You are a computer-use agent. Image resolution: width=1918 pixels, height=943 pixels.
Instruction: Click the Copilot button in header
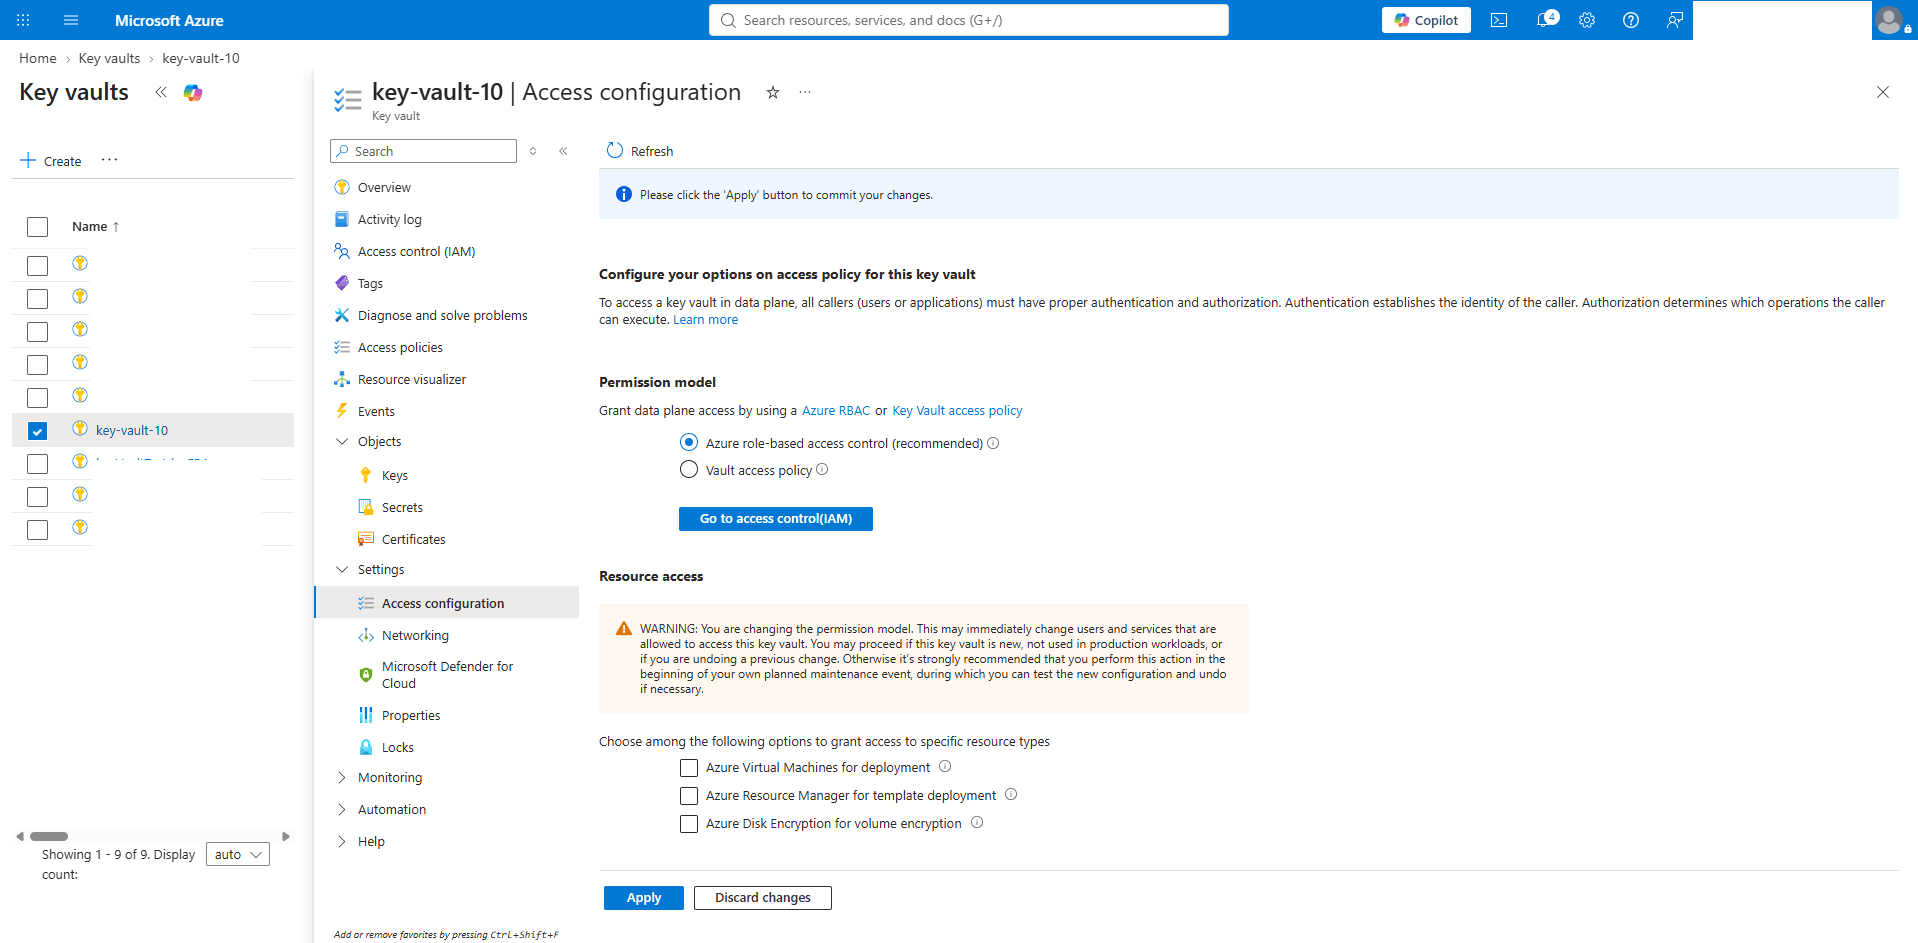point(1426,20)
